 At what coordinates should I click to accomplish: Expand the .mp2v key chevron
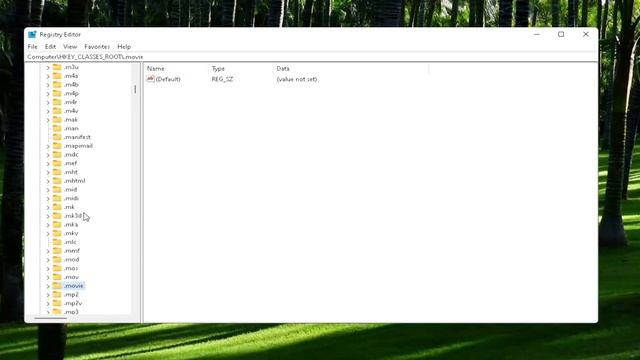[48, 303]
